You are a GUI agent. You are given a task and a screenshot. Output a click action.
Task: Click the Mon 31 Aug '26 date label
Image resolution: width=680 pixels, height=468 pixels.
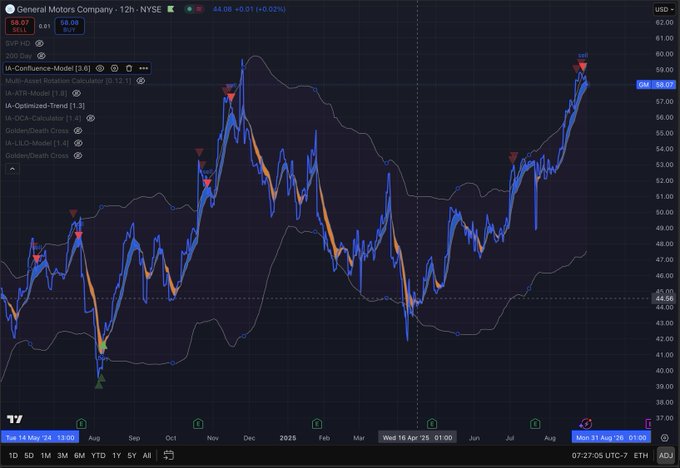pos(611,438)
